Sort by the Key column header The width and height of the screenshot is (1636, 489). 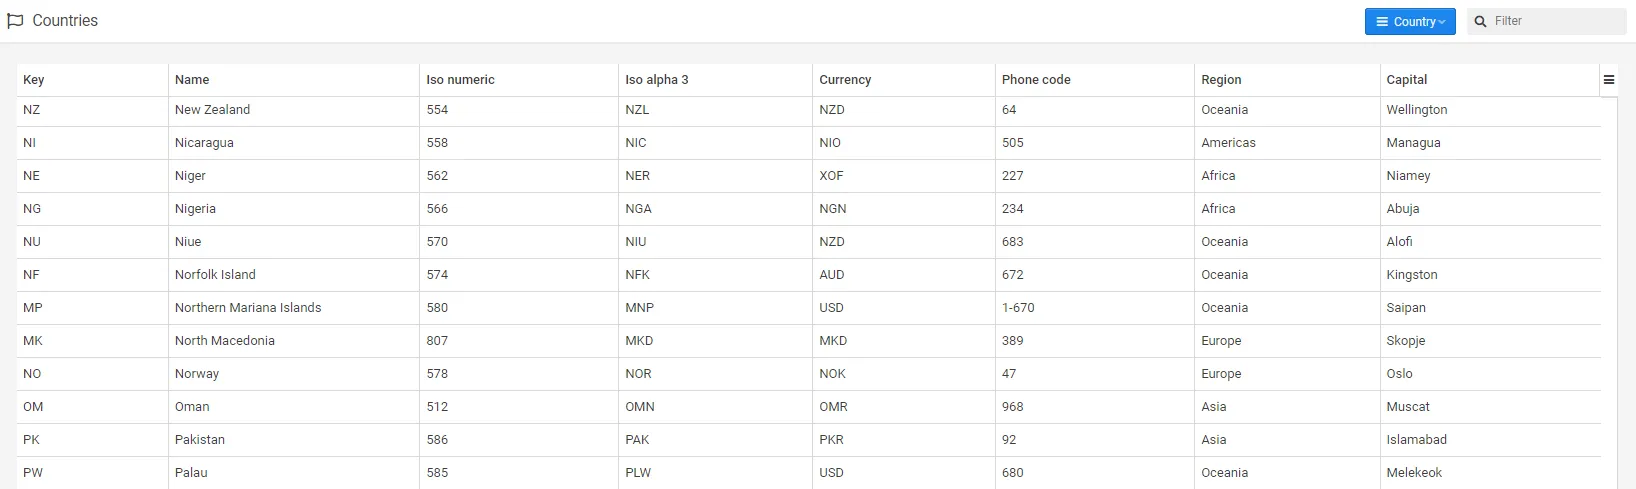(34, 80)
